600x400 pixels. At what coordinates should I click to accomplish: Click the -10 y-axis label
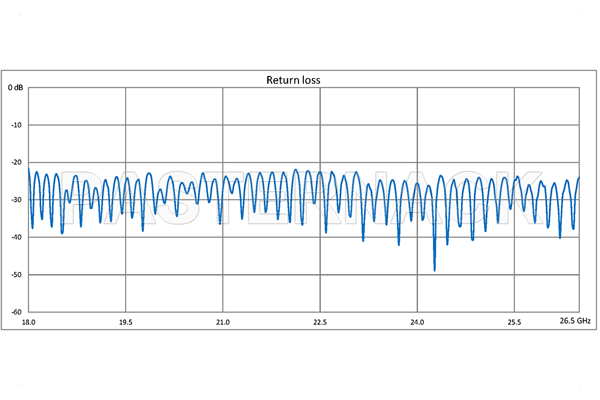coord(17,125)
